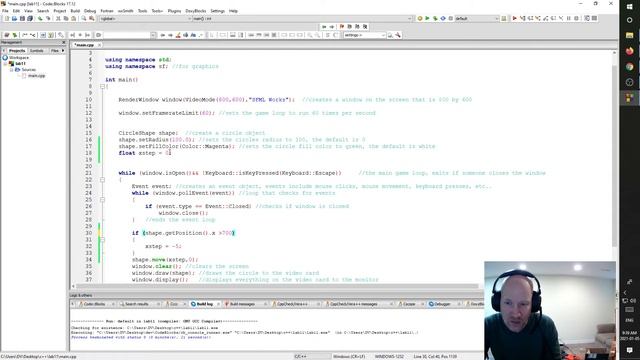The height and width of the screenshot is (360, 640).
Task: Switch to the CppCheck/Vera++ messages tab
Action: pyautogui.click(x=353, y=304)
